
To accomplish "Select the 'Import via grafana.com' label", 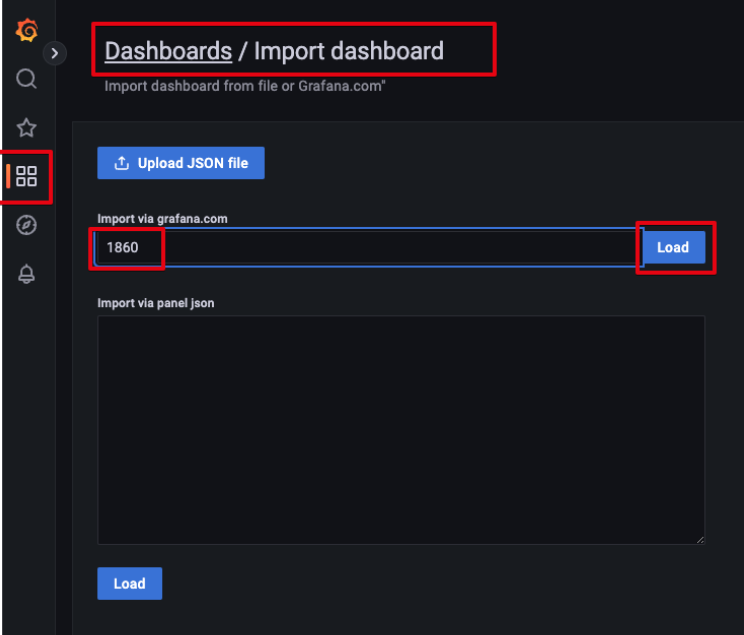I will click(162, 219).
